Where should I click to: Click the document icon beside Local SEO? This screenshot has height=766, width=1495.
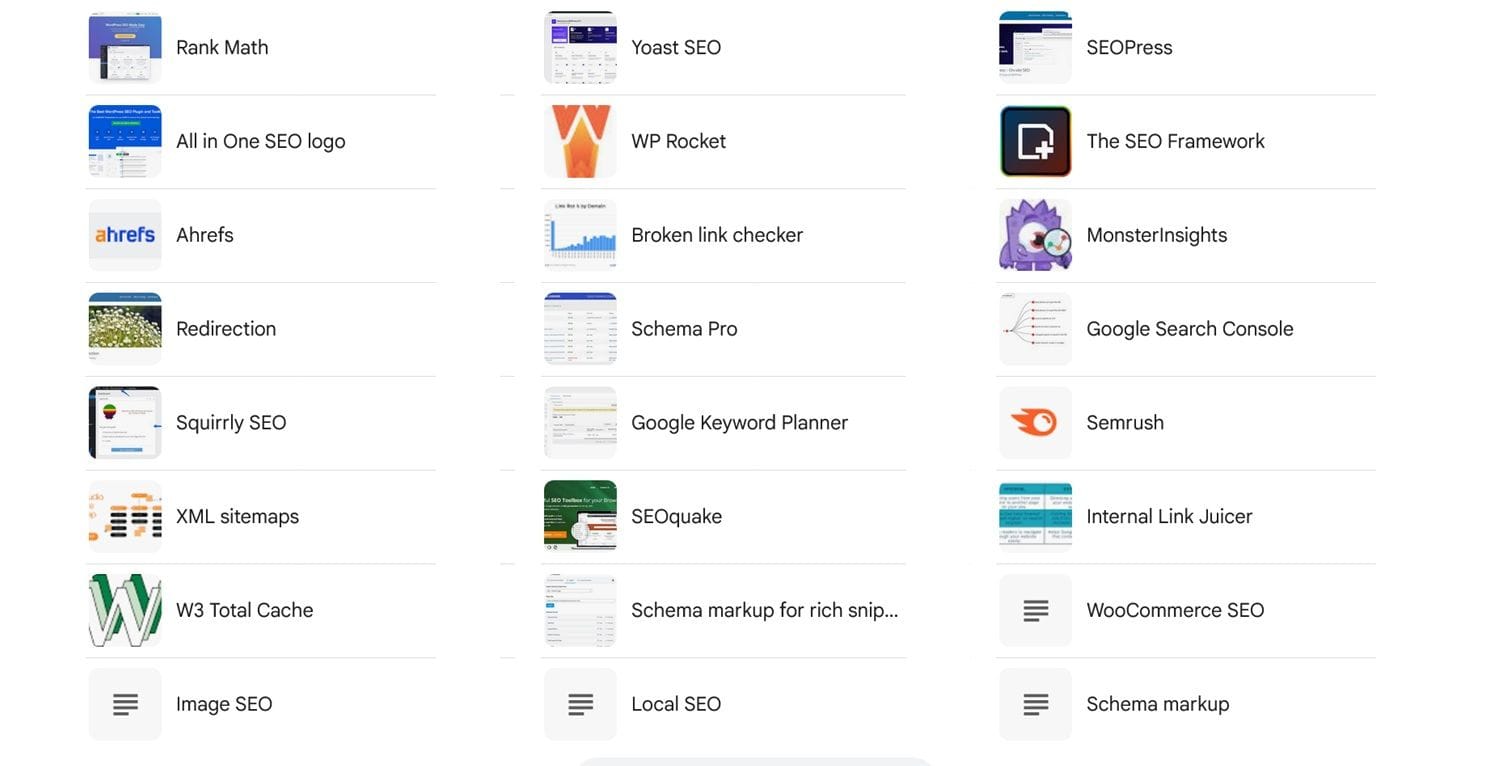(580, 704)
